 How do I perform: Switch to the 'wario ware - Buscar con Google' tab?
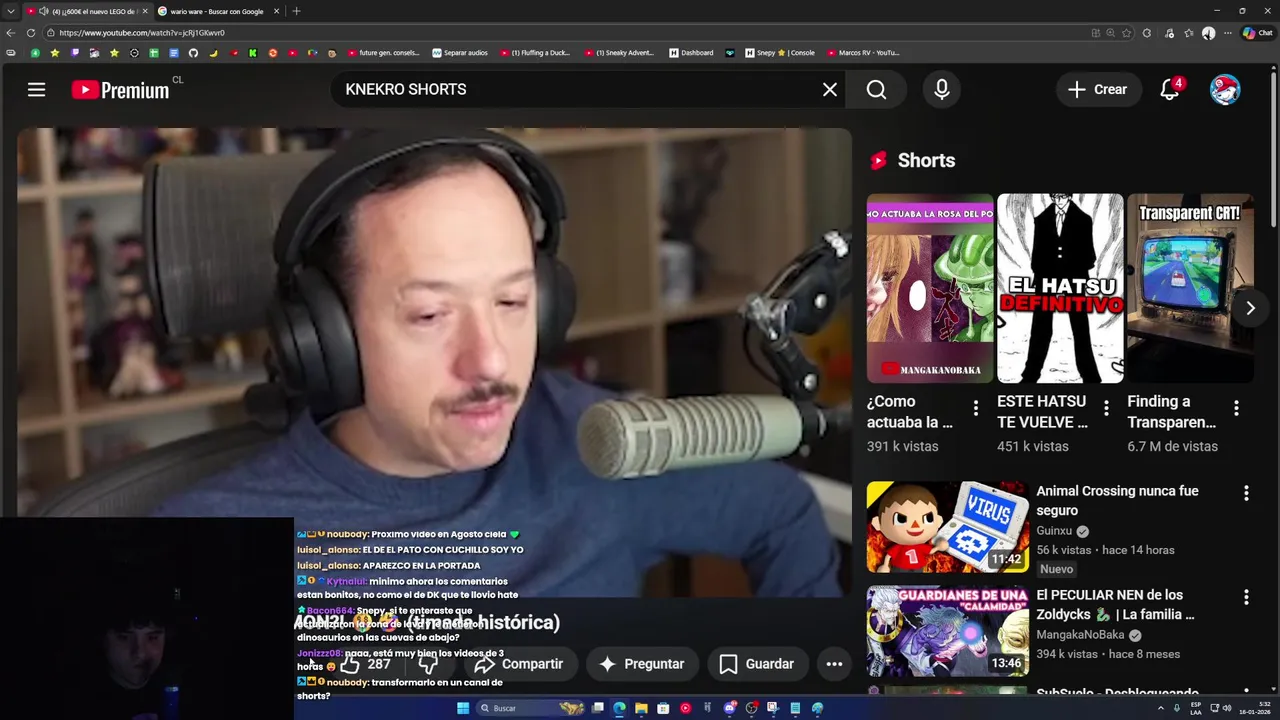[x=216, y=11]
